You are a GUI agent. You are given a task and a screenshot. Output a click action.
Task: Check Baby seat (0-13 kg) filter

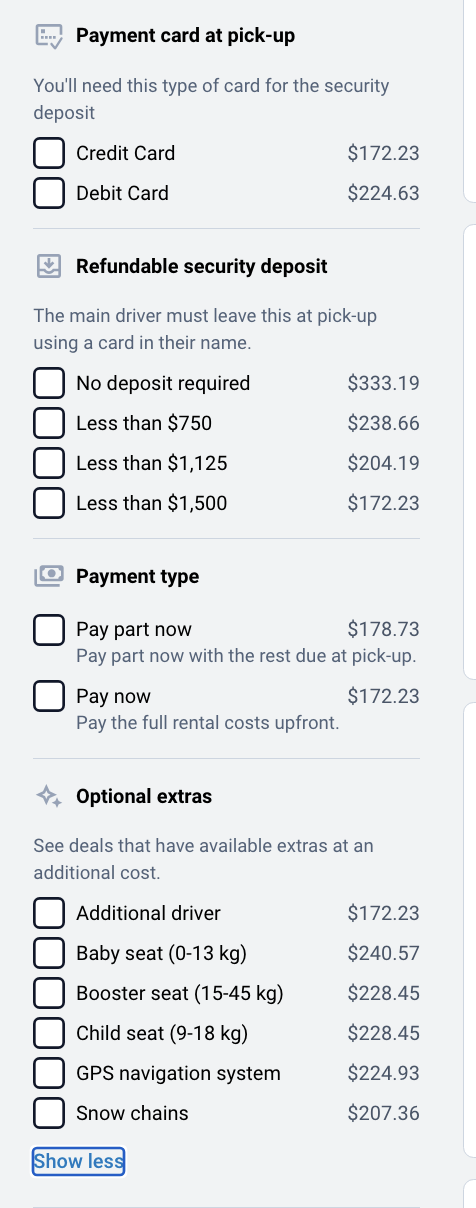point(49,953)
